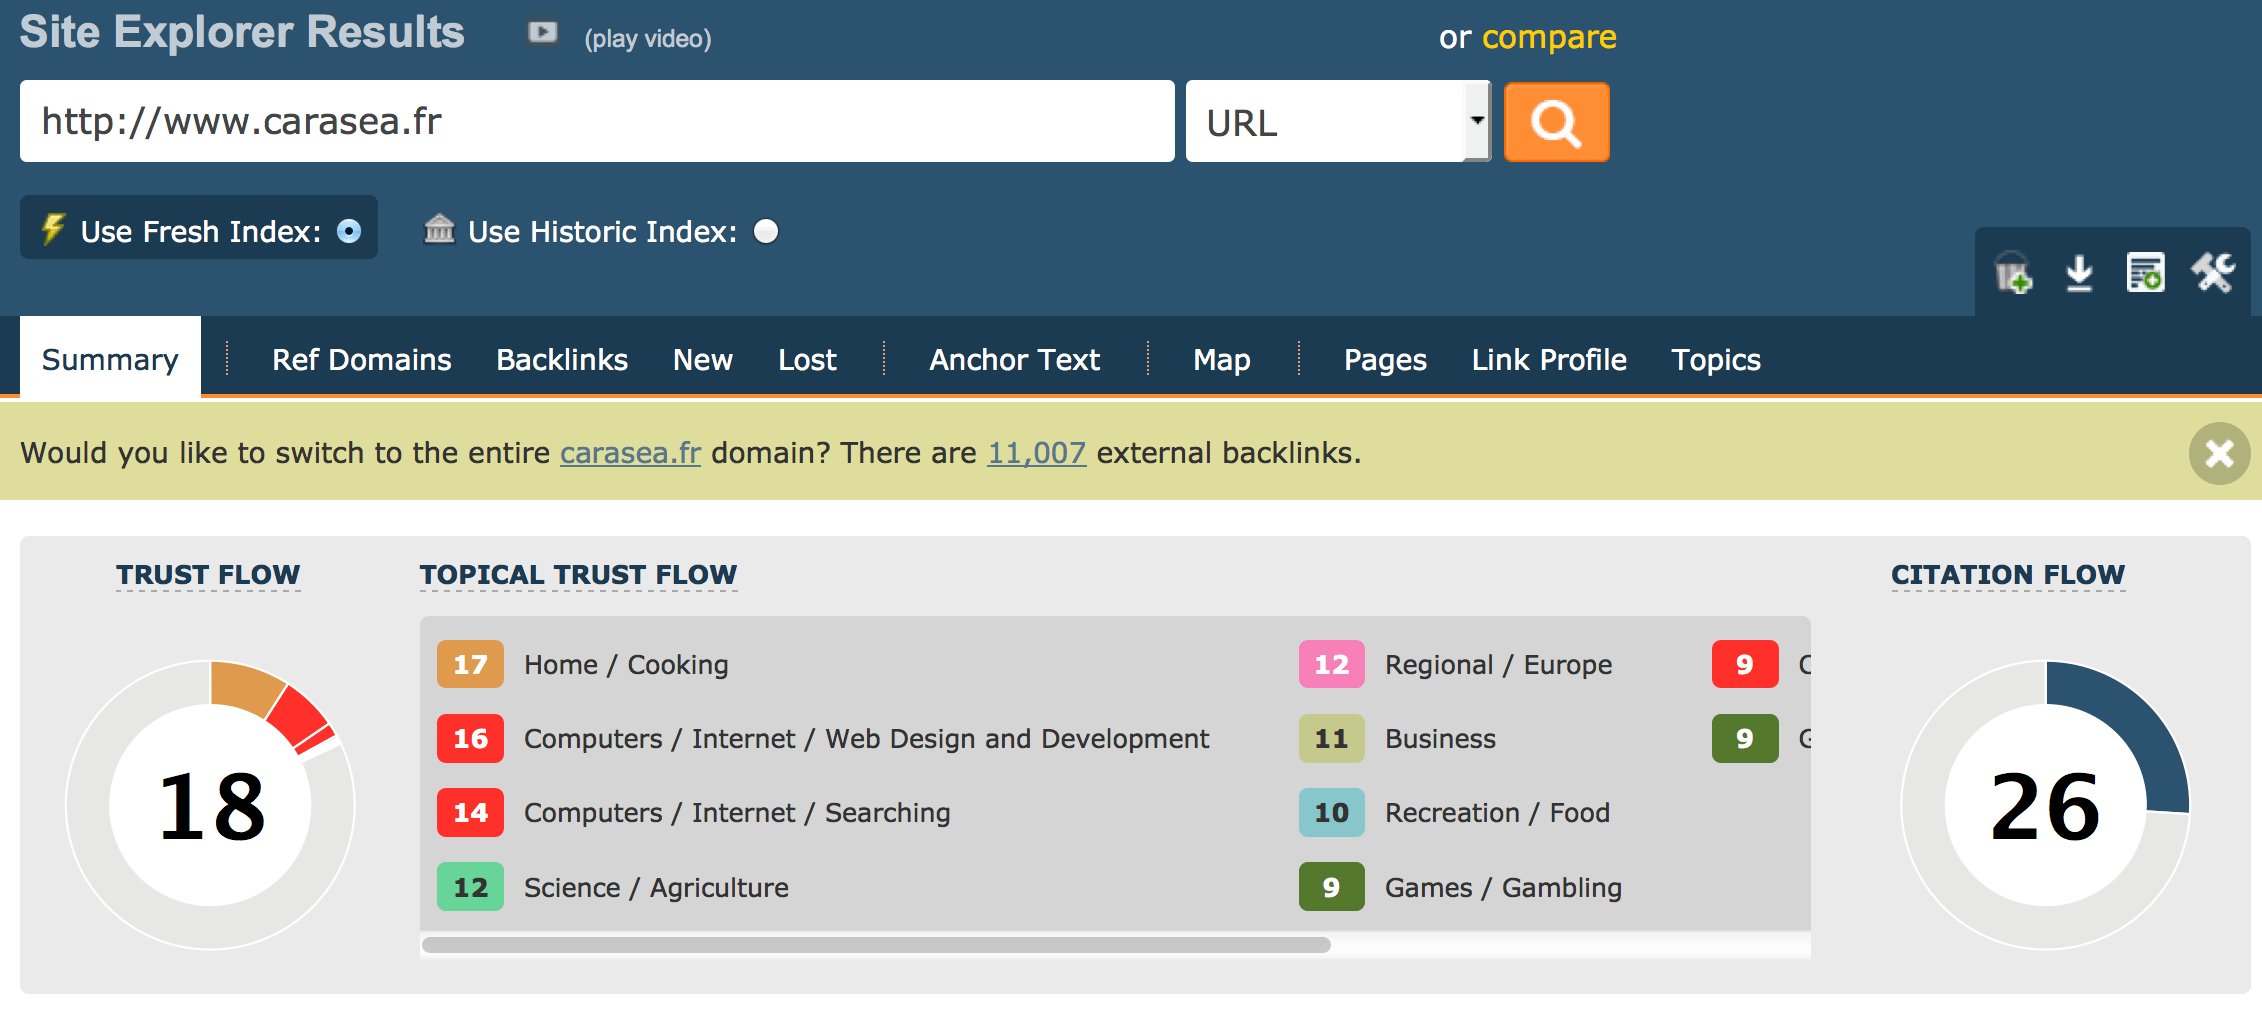This screenshot has width=2262, height=1010.
Task: View the Link Profile tab
Action: coord(1549,359)
